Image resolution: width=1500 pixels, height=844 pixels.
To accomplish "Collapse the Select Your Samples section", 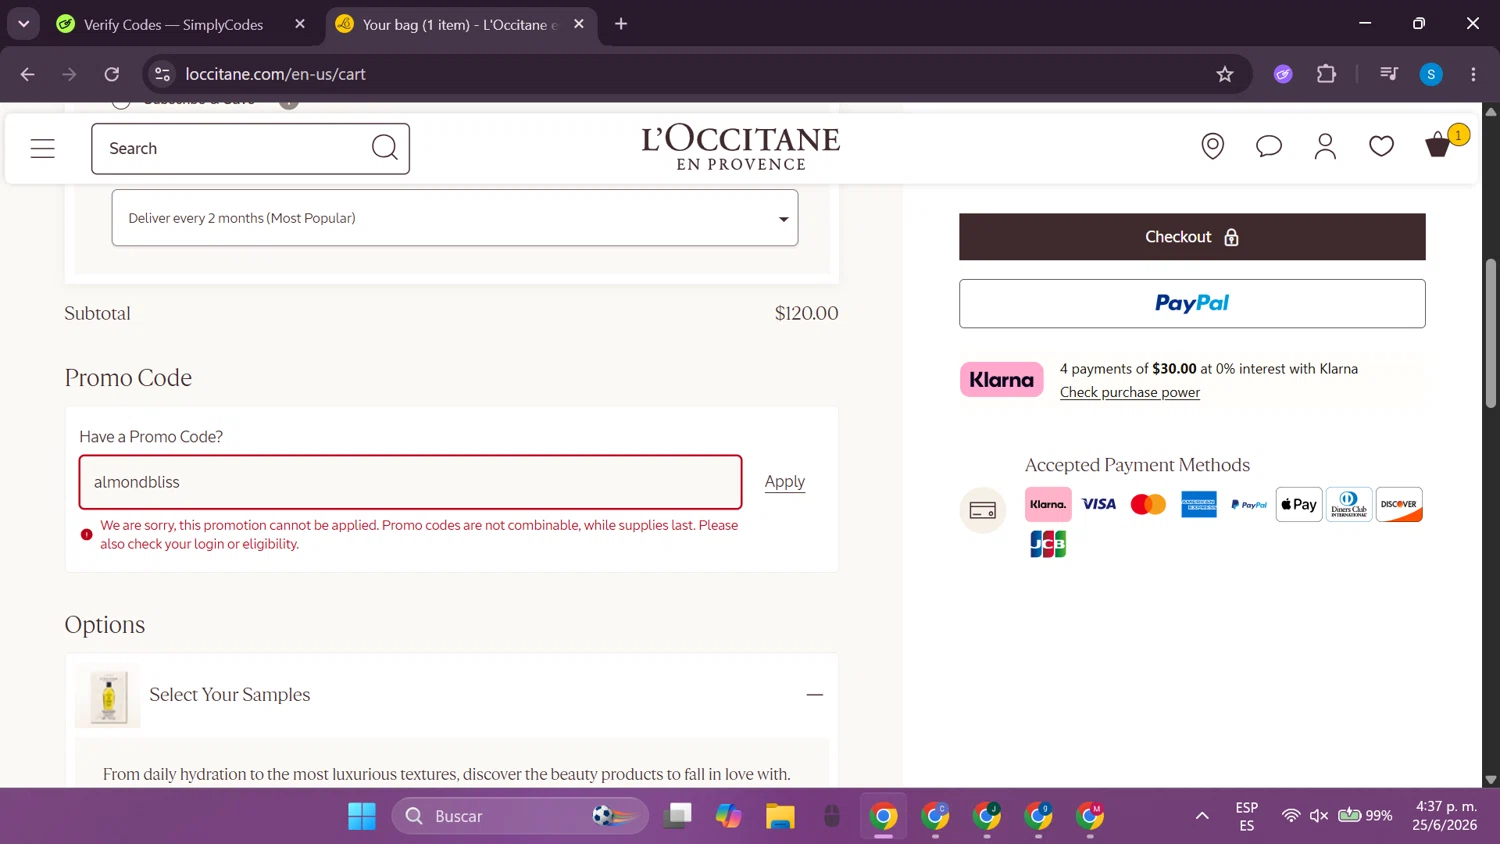I will [x=814, y=694].
